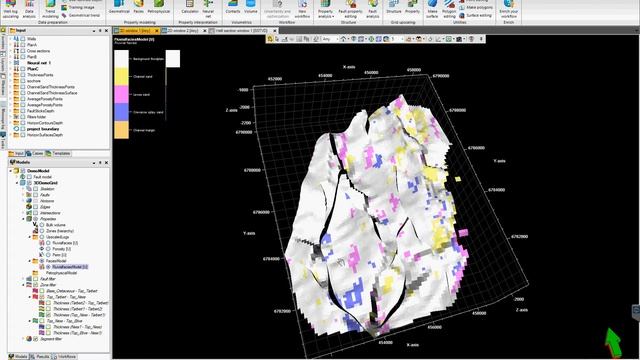
Task: Switch to the Cases pane tab
Action: 35,153
